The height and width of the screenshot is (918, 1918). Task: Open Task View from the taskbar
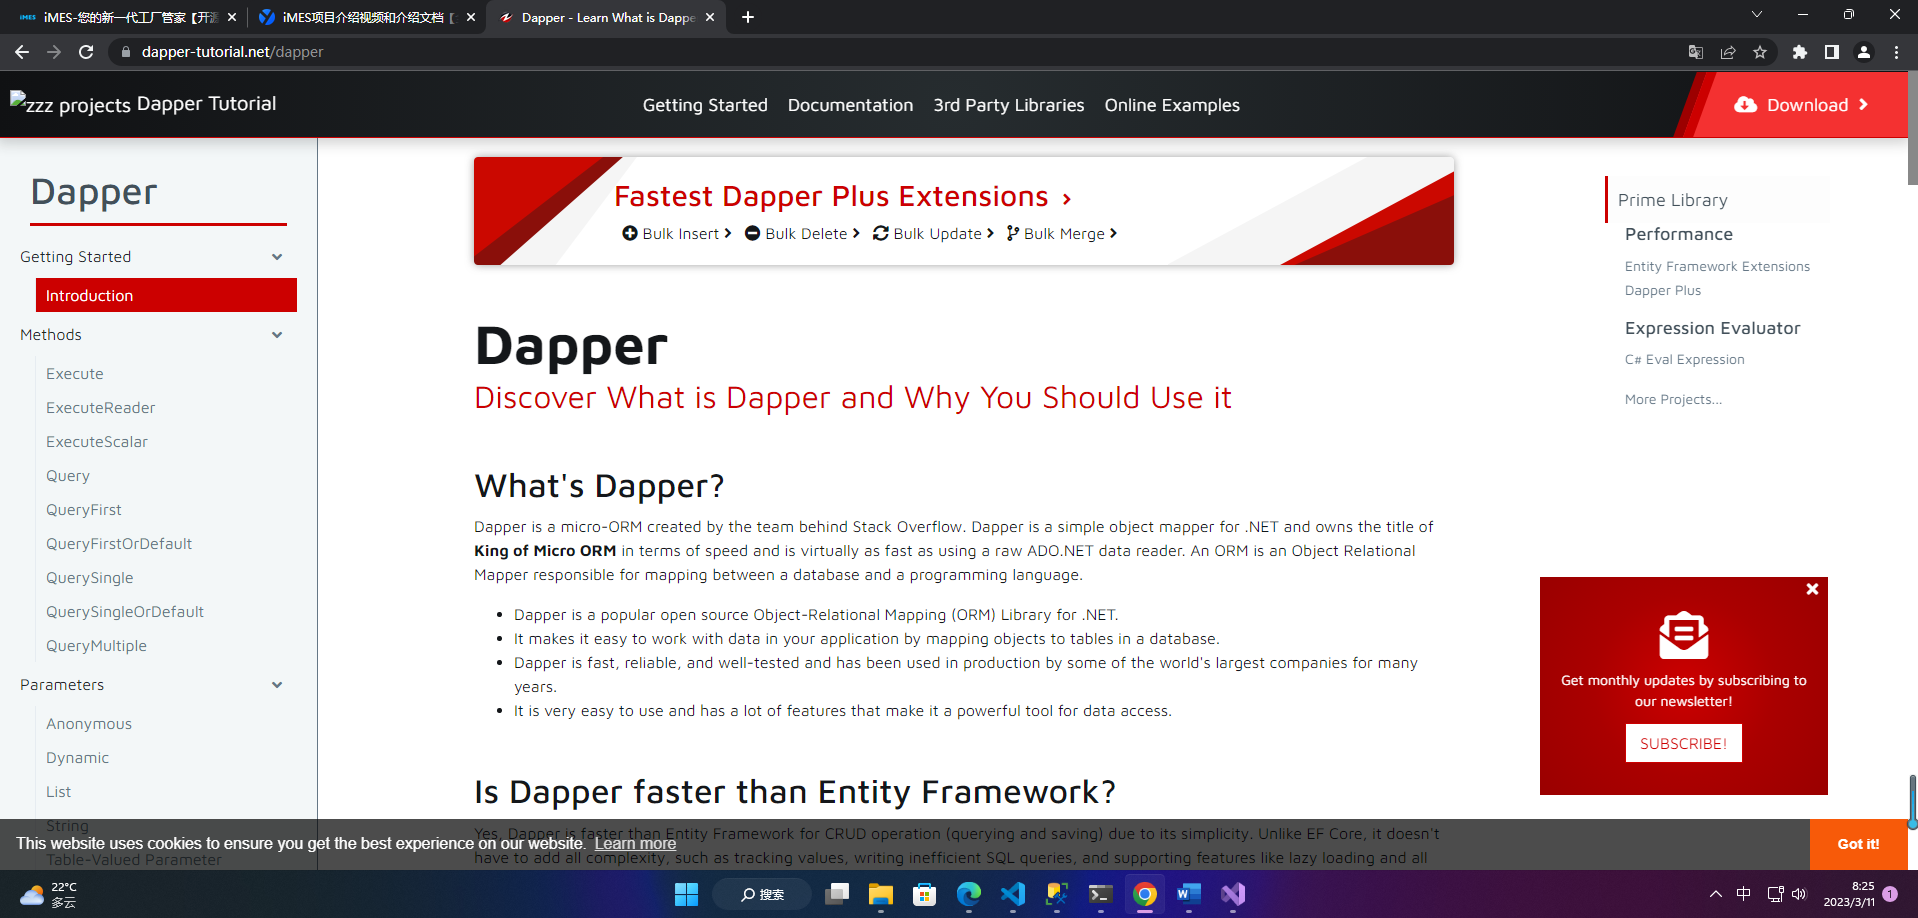pyautogui.click(x=837, y=894)
